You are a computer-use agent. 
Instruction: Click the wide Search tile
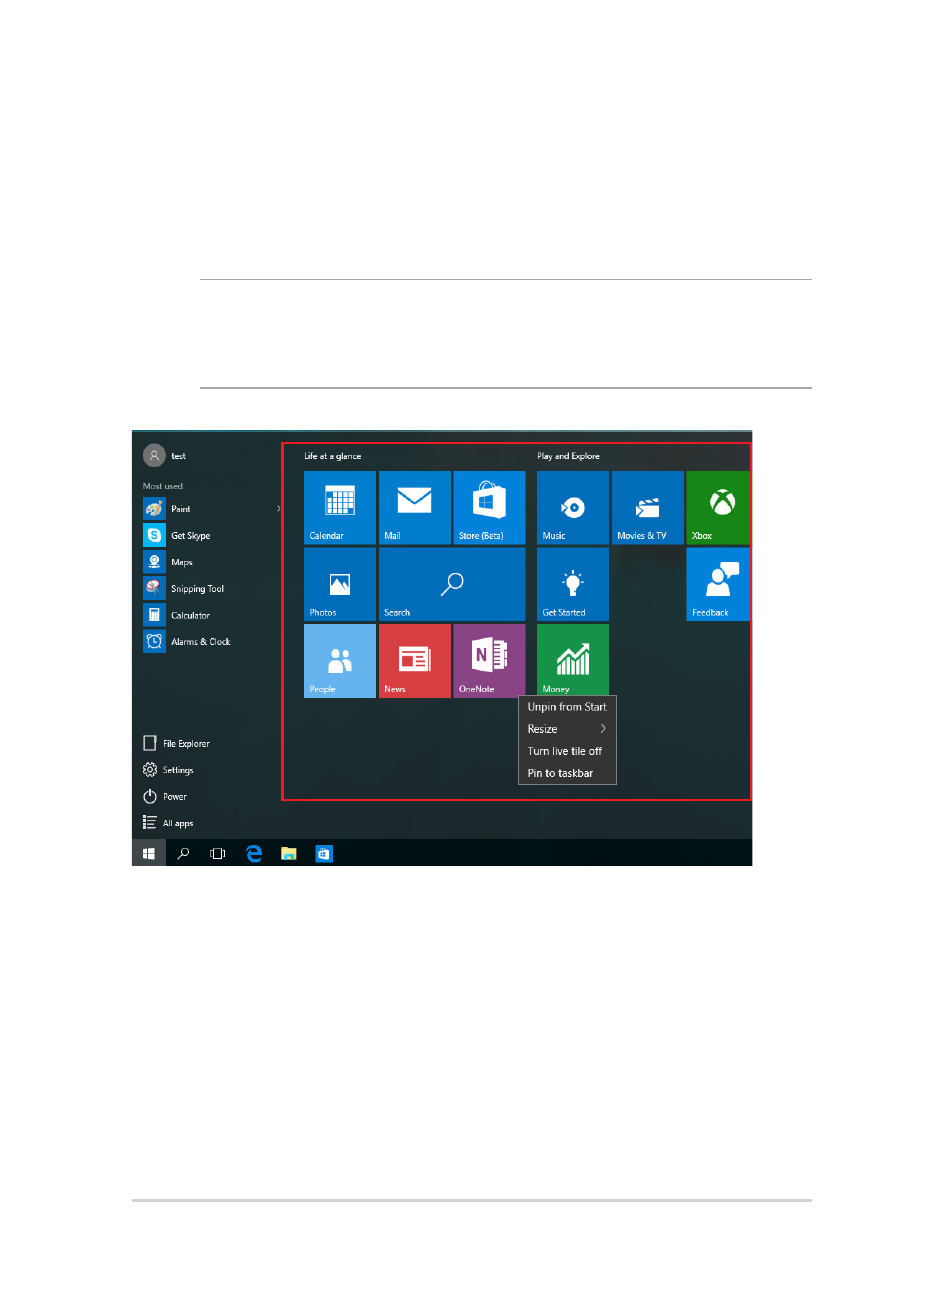pos(452,584)
